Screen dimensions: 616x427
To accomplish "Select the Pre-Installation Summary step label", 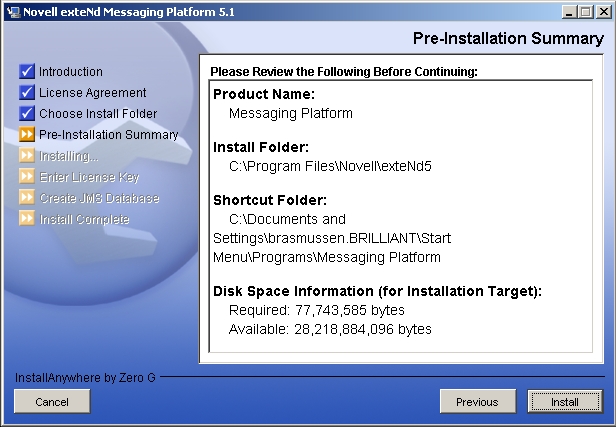I will click(x=109, y=135).
